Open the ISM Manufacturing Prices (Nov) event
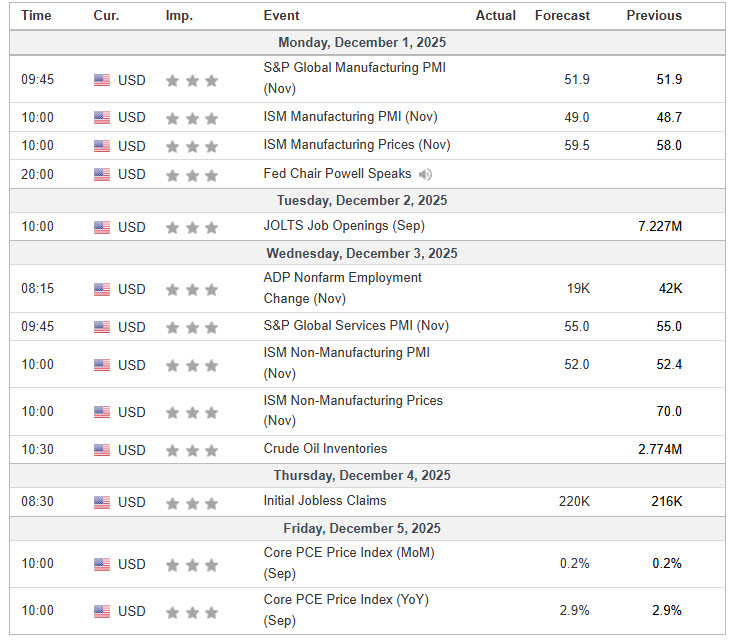This screenshot has height=644, width=734. [x=357, y=145]
